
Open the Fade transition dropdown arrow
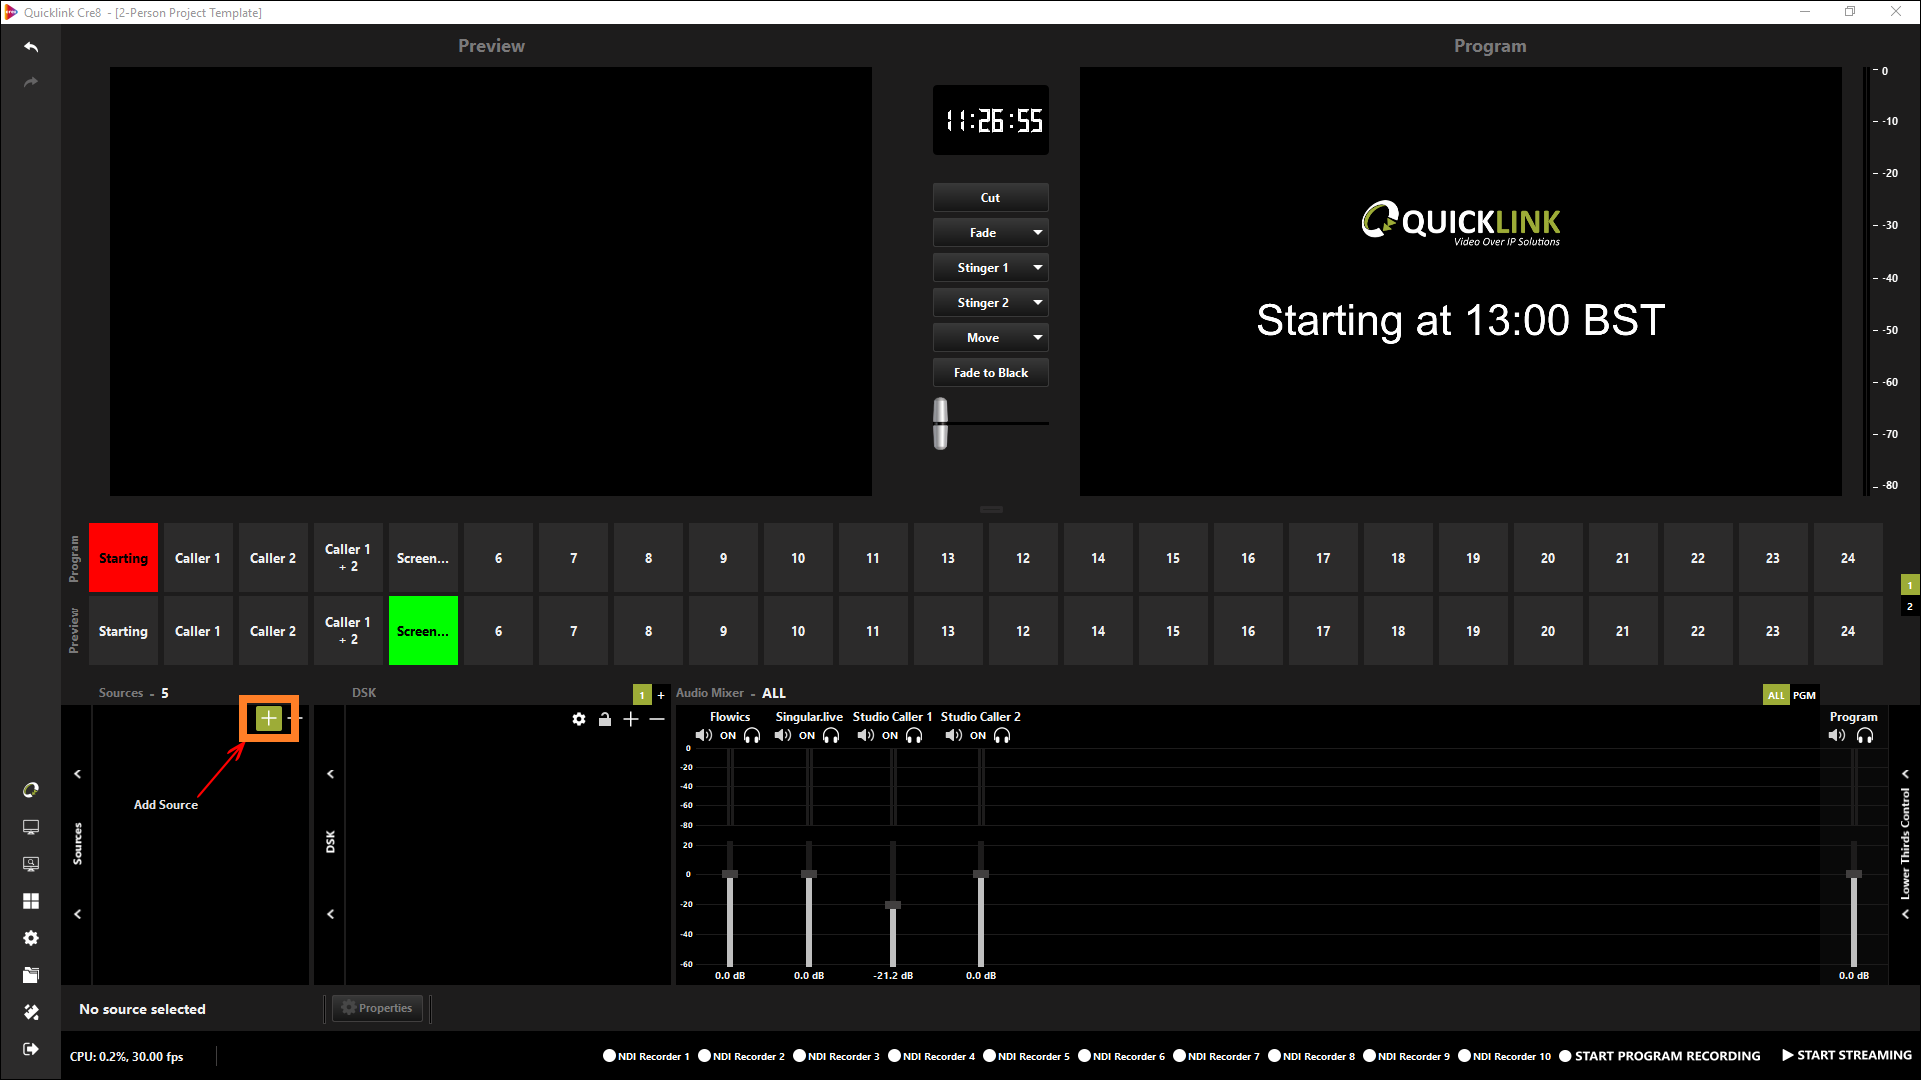pyautogui.click(x=1038, y=233)
